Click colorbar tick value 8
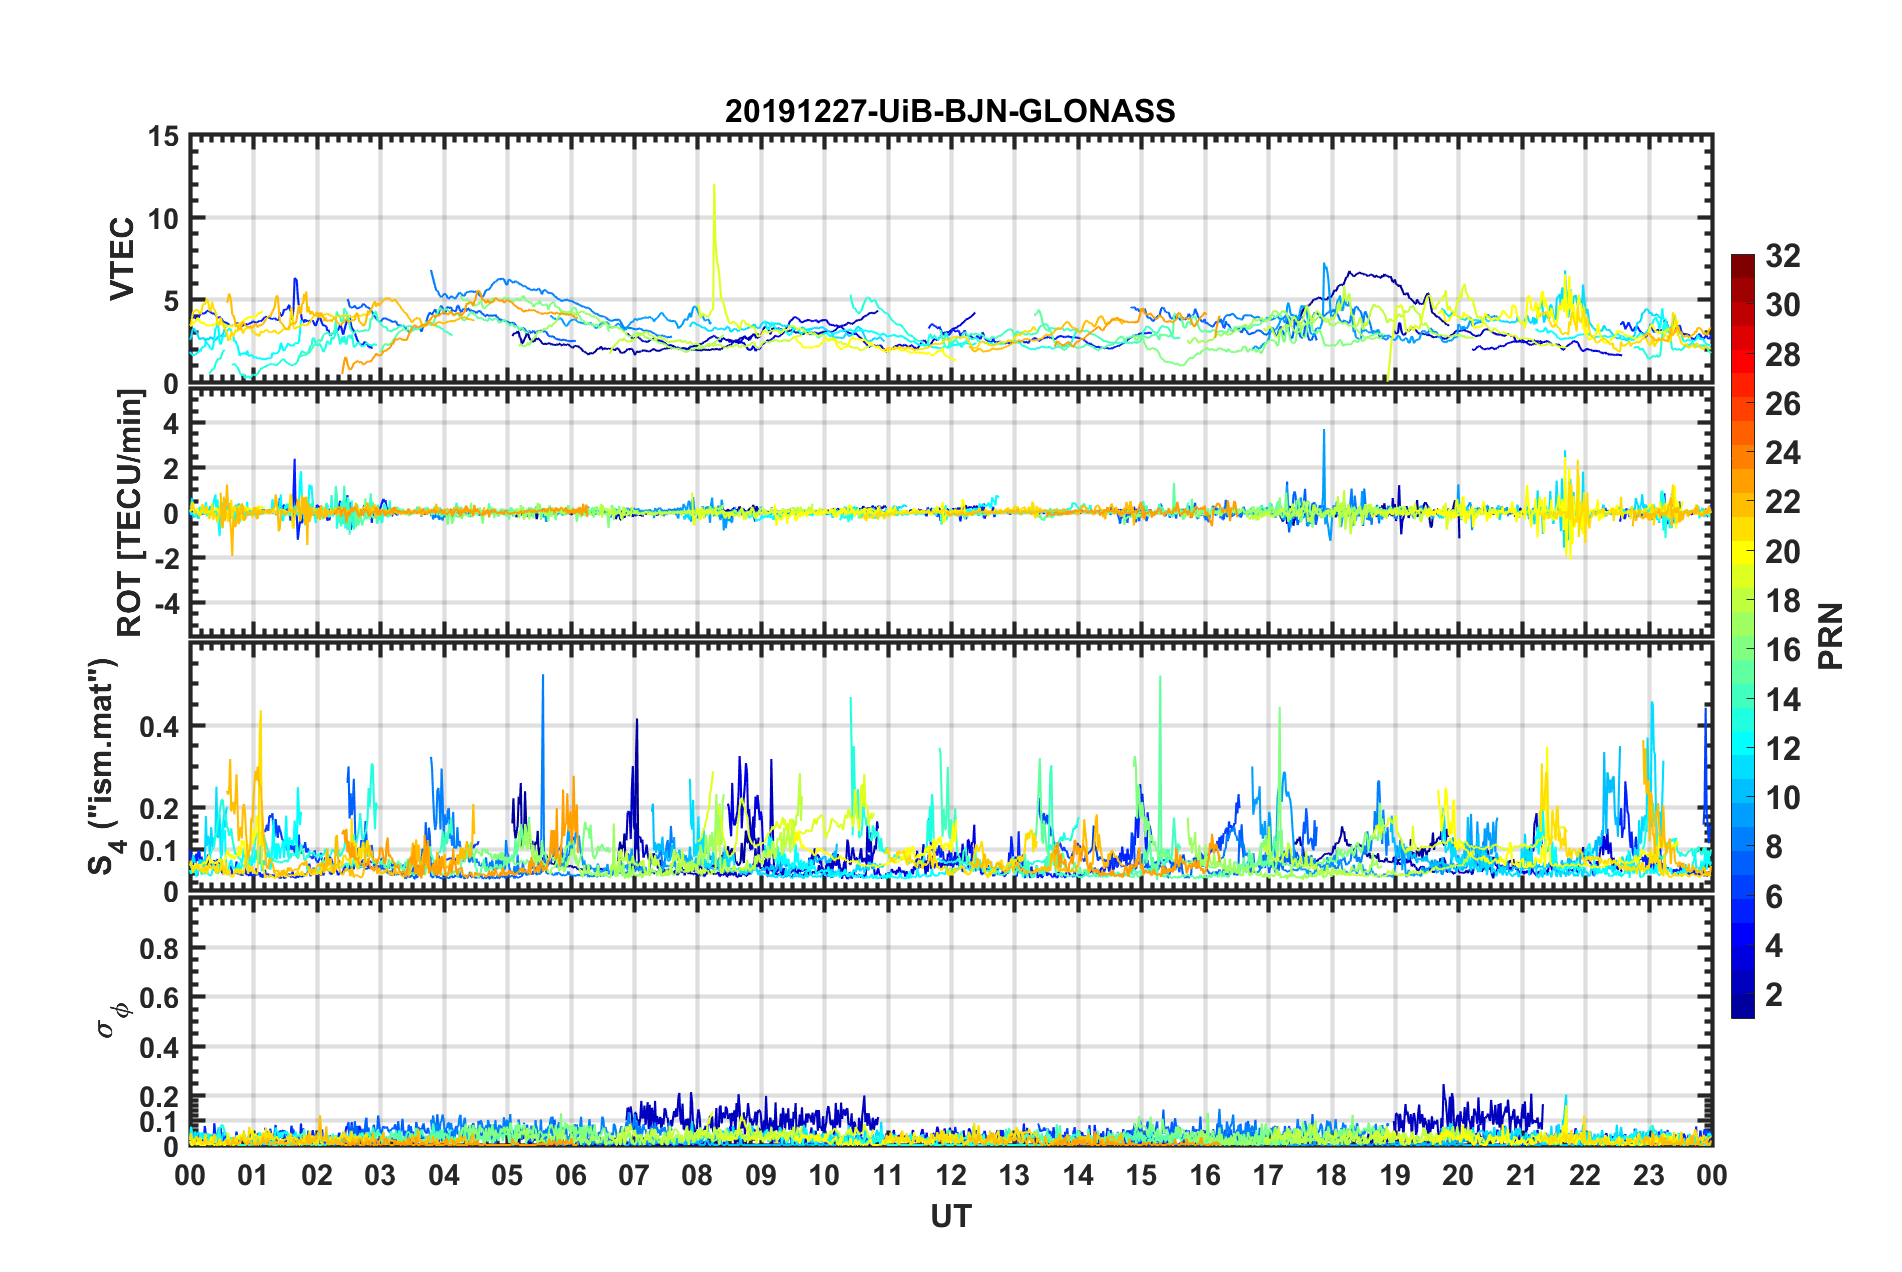 tap(1774, 847)
